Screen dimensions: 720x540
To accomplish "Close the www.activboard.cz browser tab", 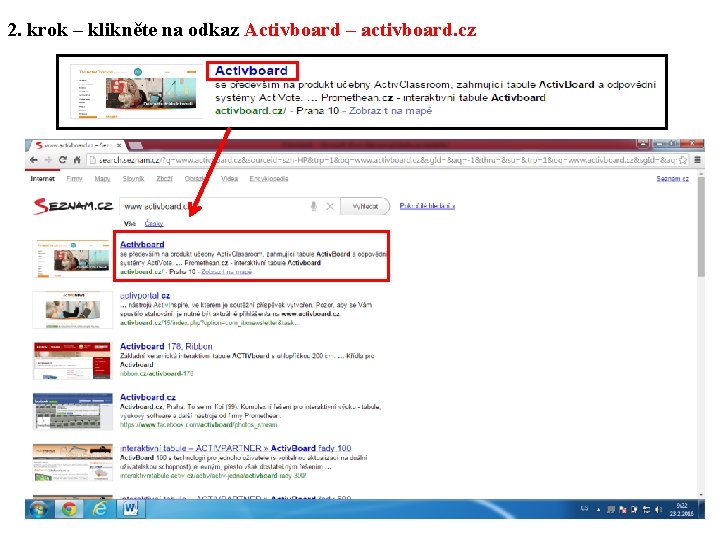I will point(119,145).
